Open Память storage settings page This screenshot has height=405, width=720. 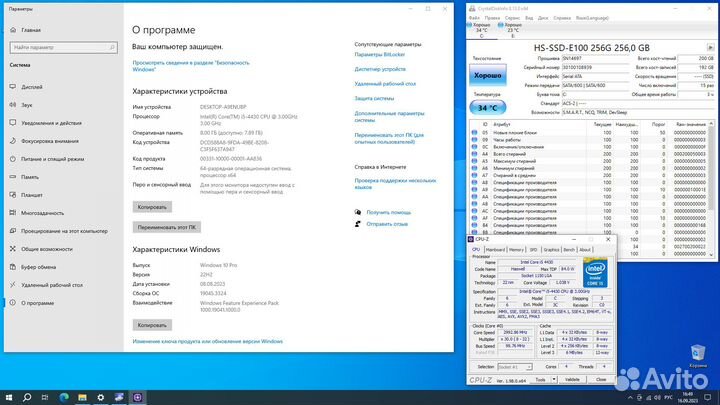point(30,177)
